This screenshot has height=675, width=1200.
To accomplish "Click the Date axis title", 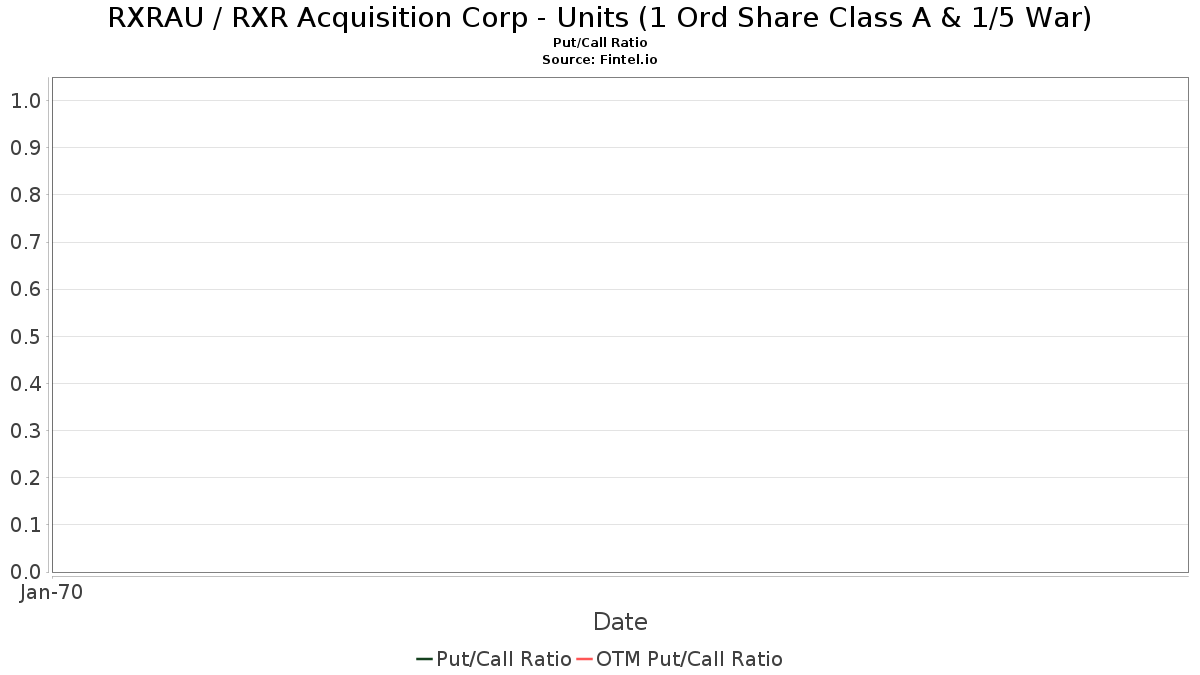I will (x=620, y=622).
